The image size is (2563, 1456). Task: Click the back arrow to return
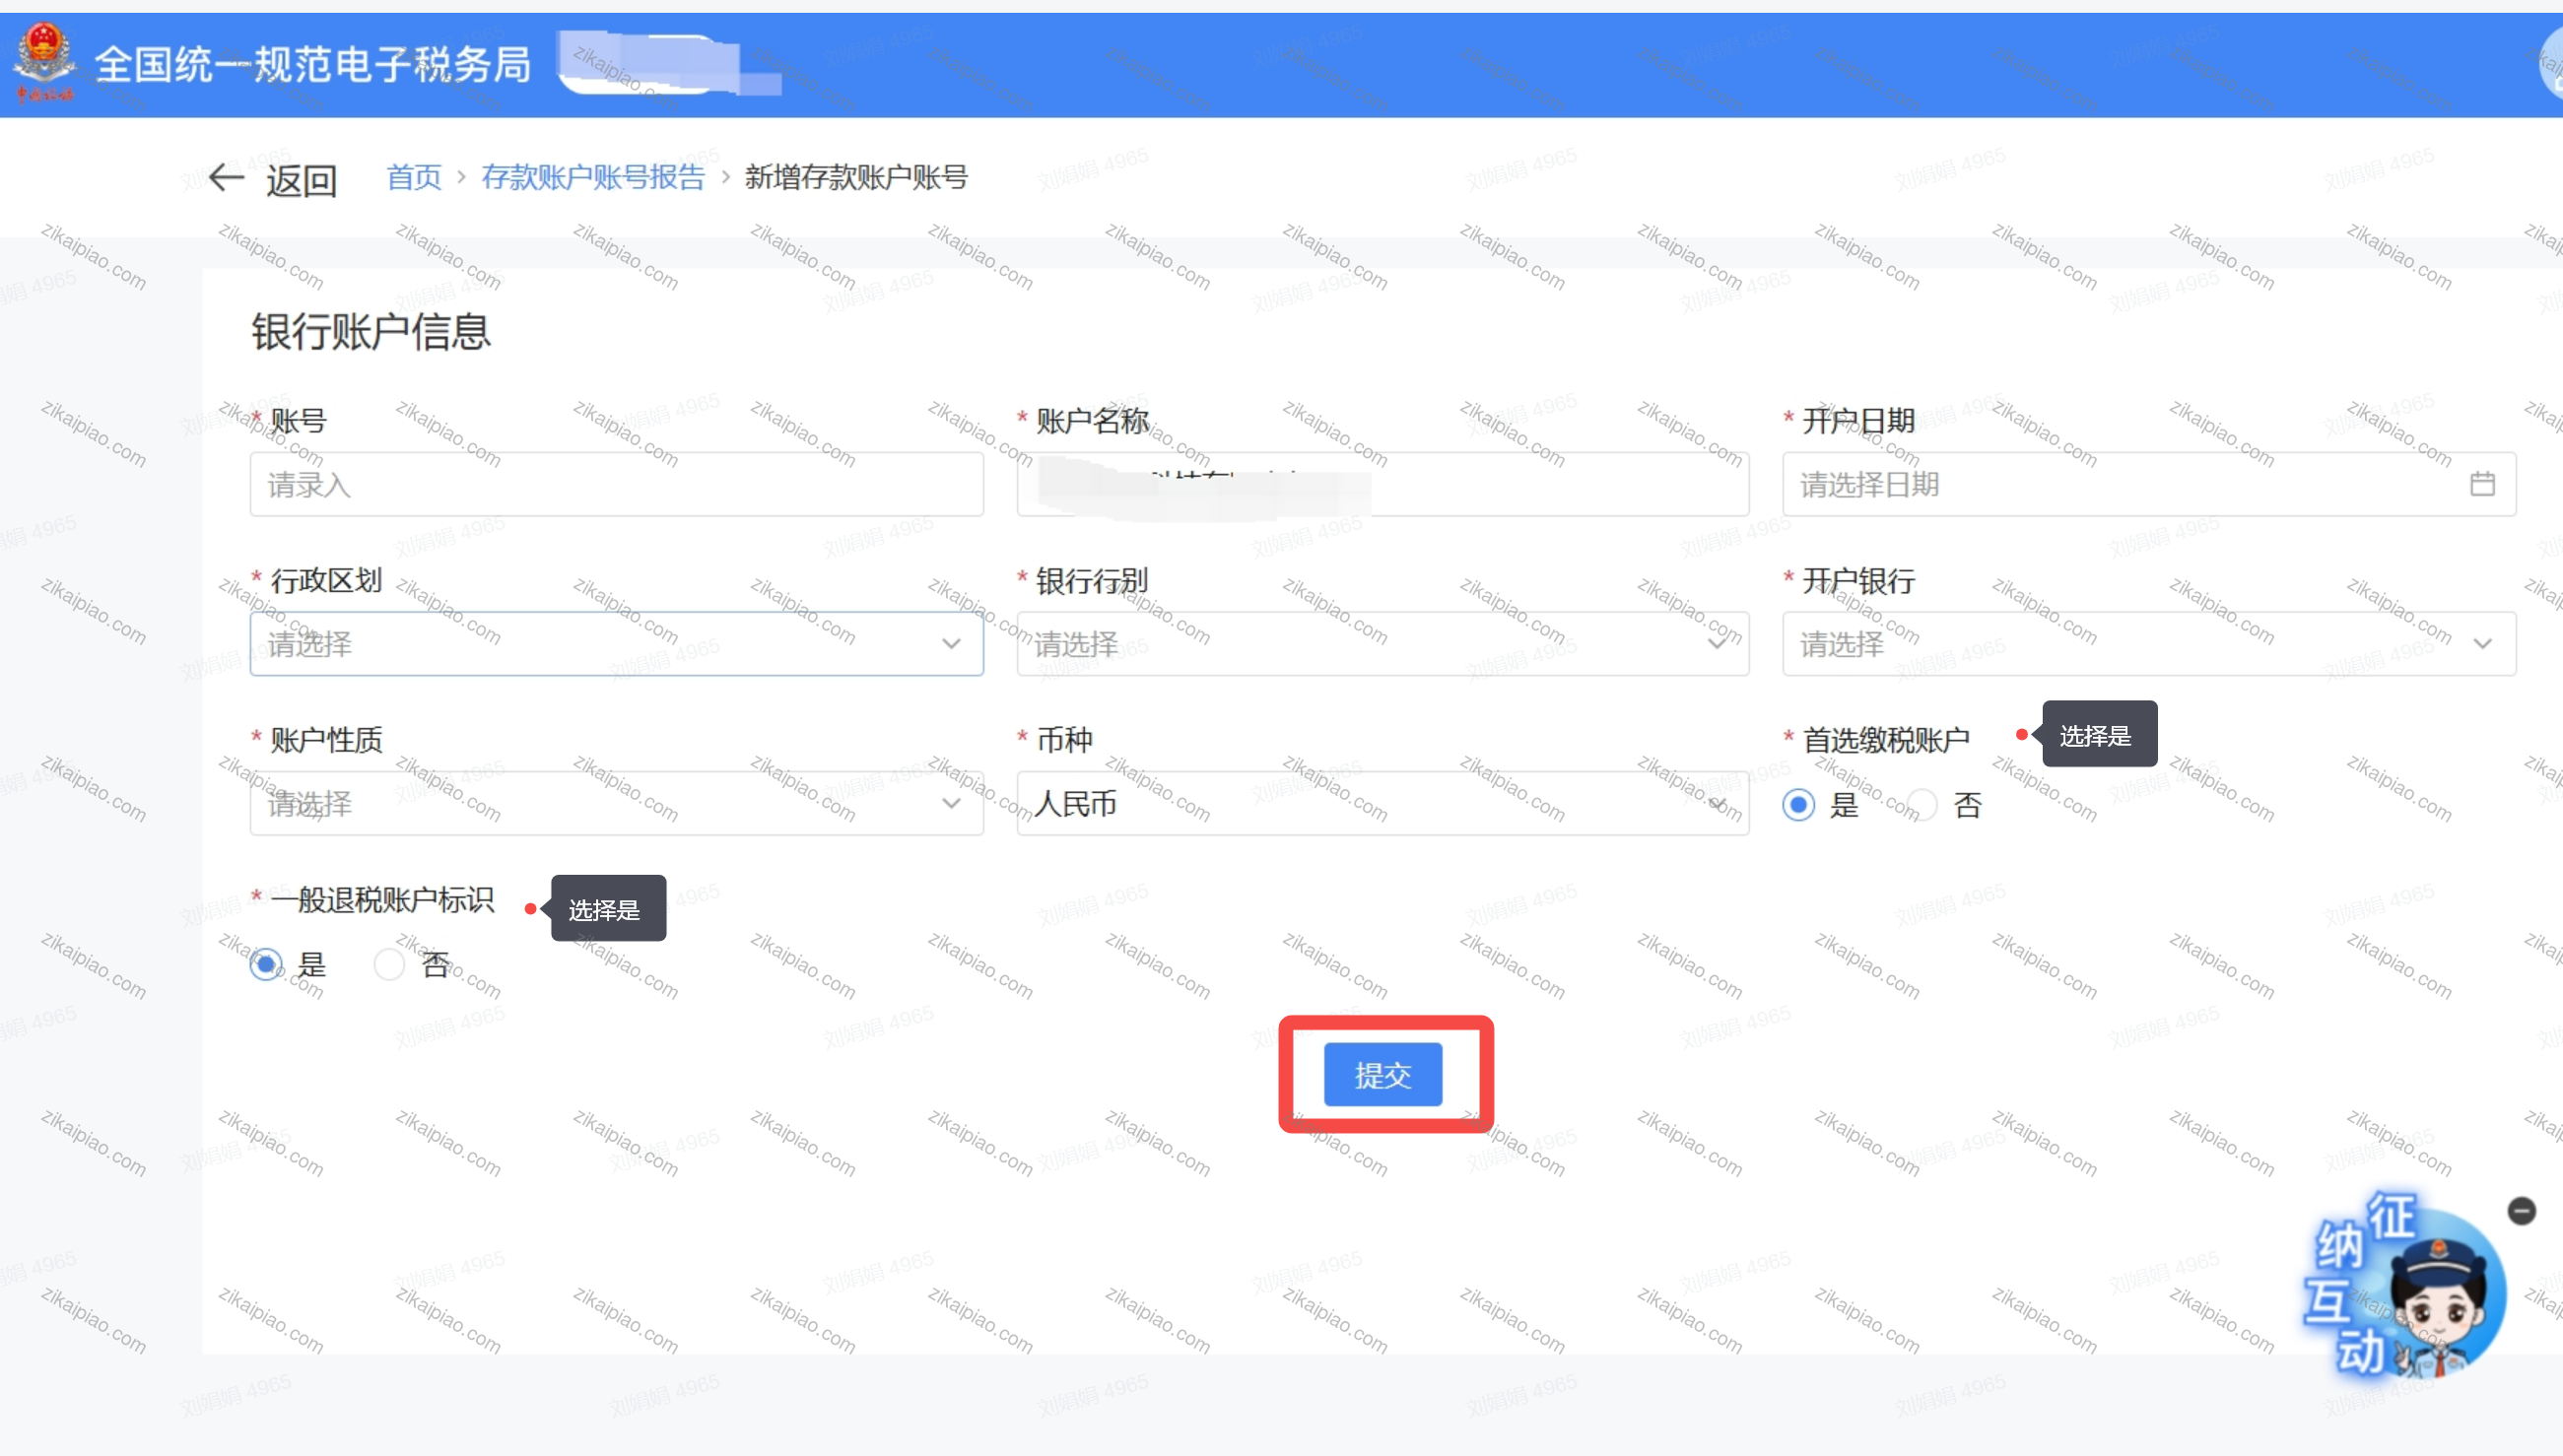pos(226,177)
